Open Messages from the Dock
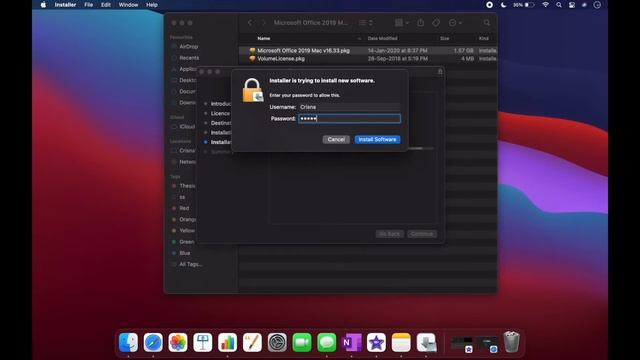Viewport: 640px width, 360px height. tap(327, 342)
